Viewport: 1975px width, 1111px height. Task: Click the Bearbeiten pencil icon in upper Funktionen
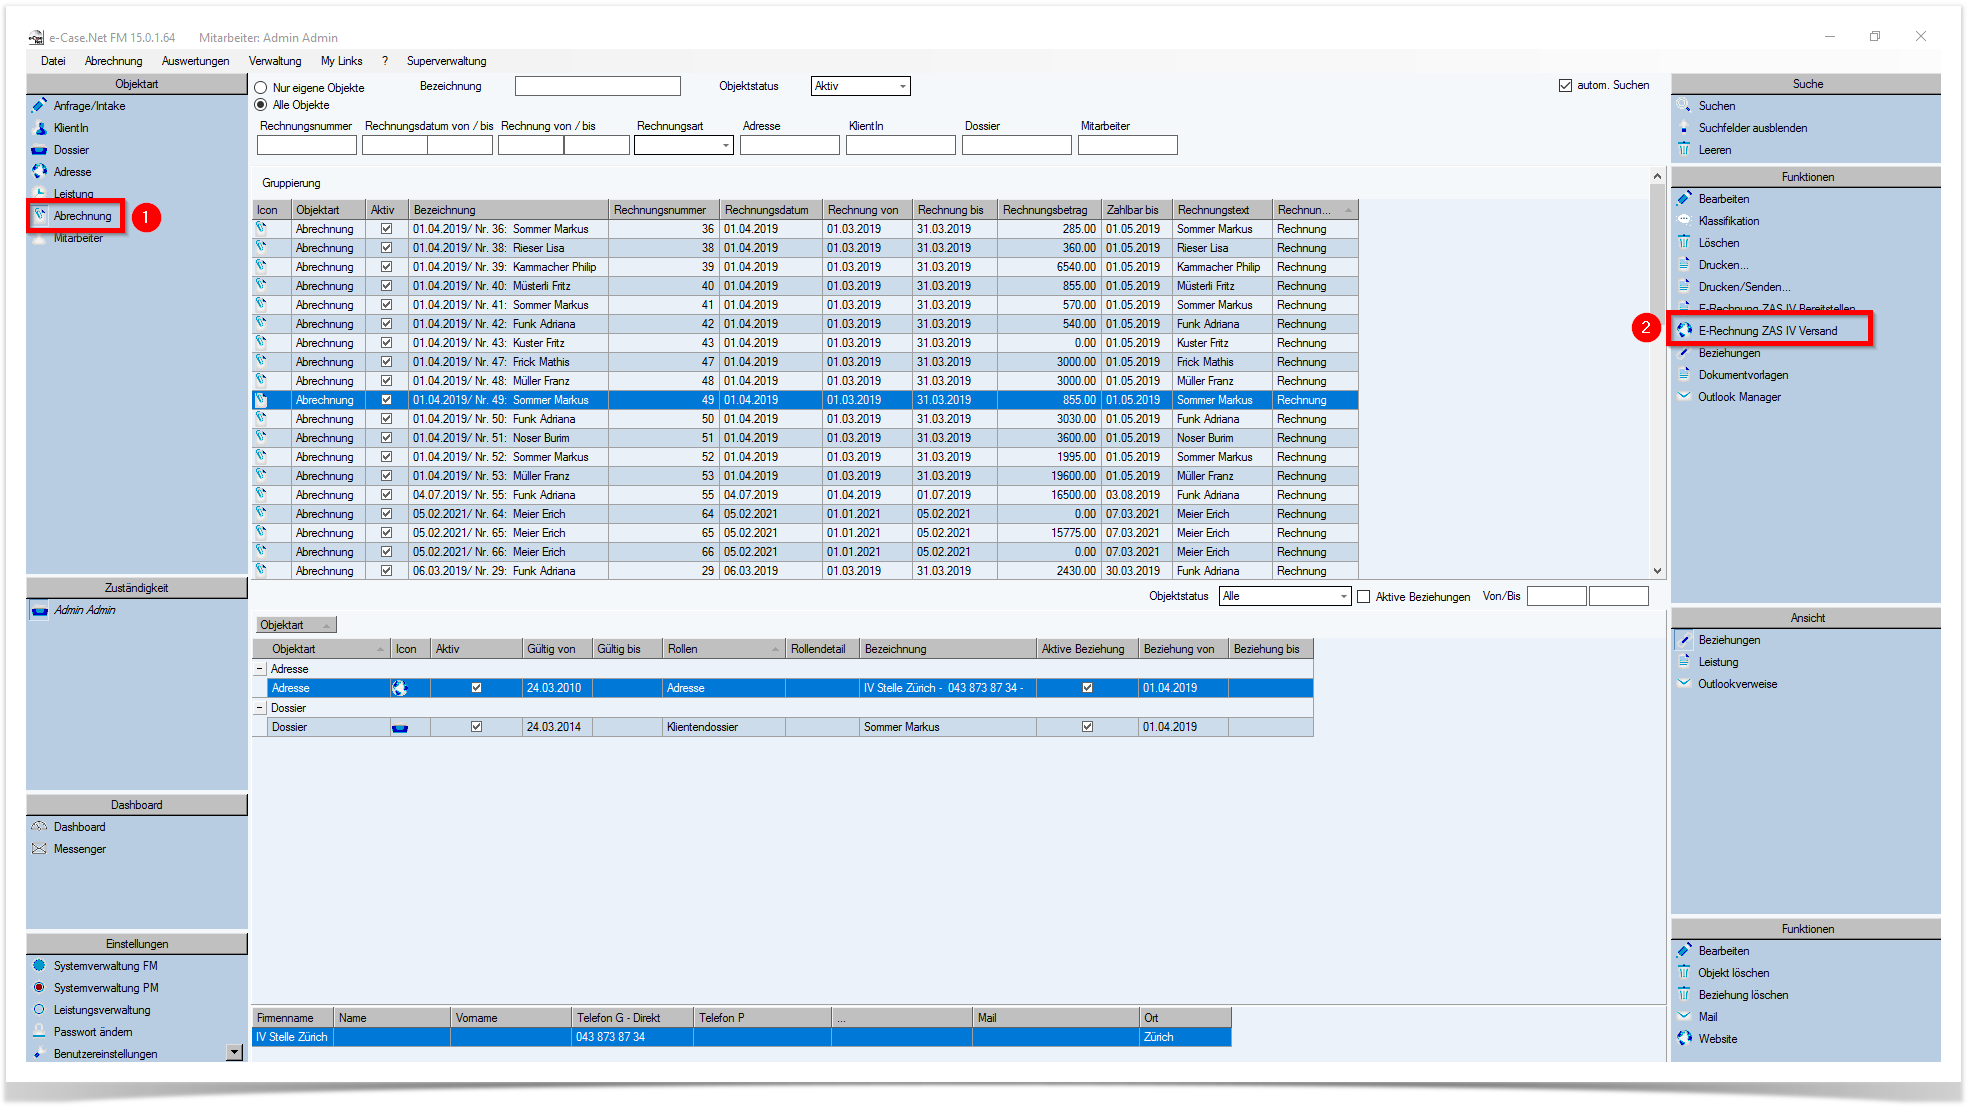click(x=1684, y=199)
